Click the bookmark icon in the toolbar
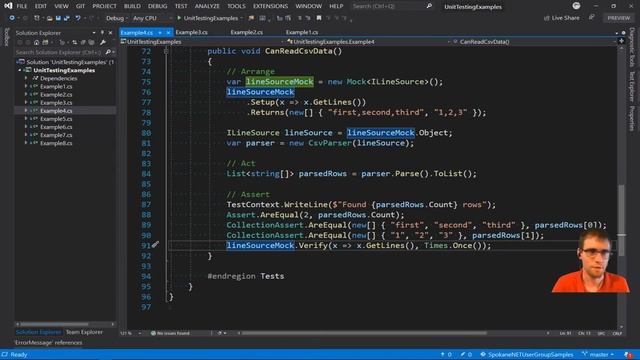 (x=319, y=18)
